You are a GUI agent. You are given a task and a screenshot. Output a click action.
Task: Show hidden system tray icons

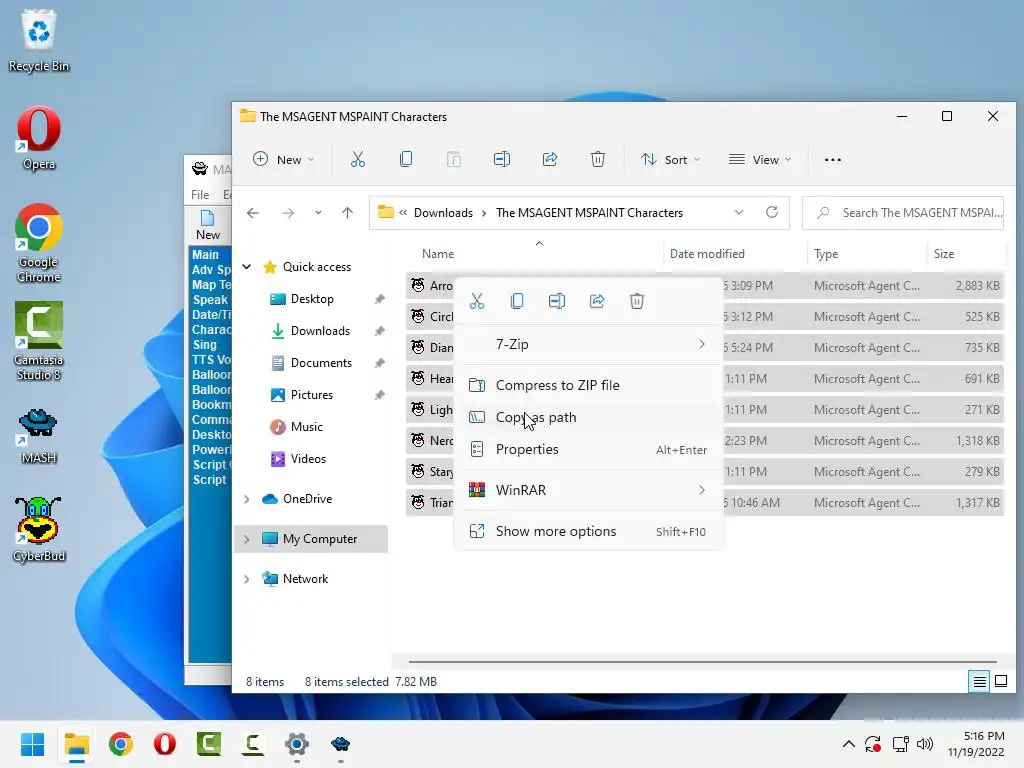click(x=848, y=744)
